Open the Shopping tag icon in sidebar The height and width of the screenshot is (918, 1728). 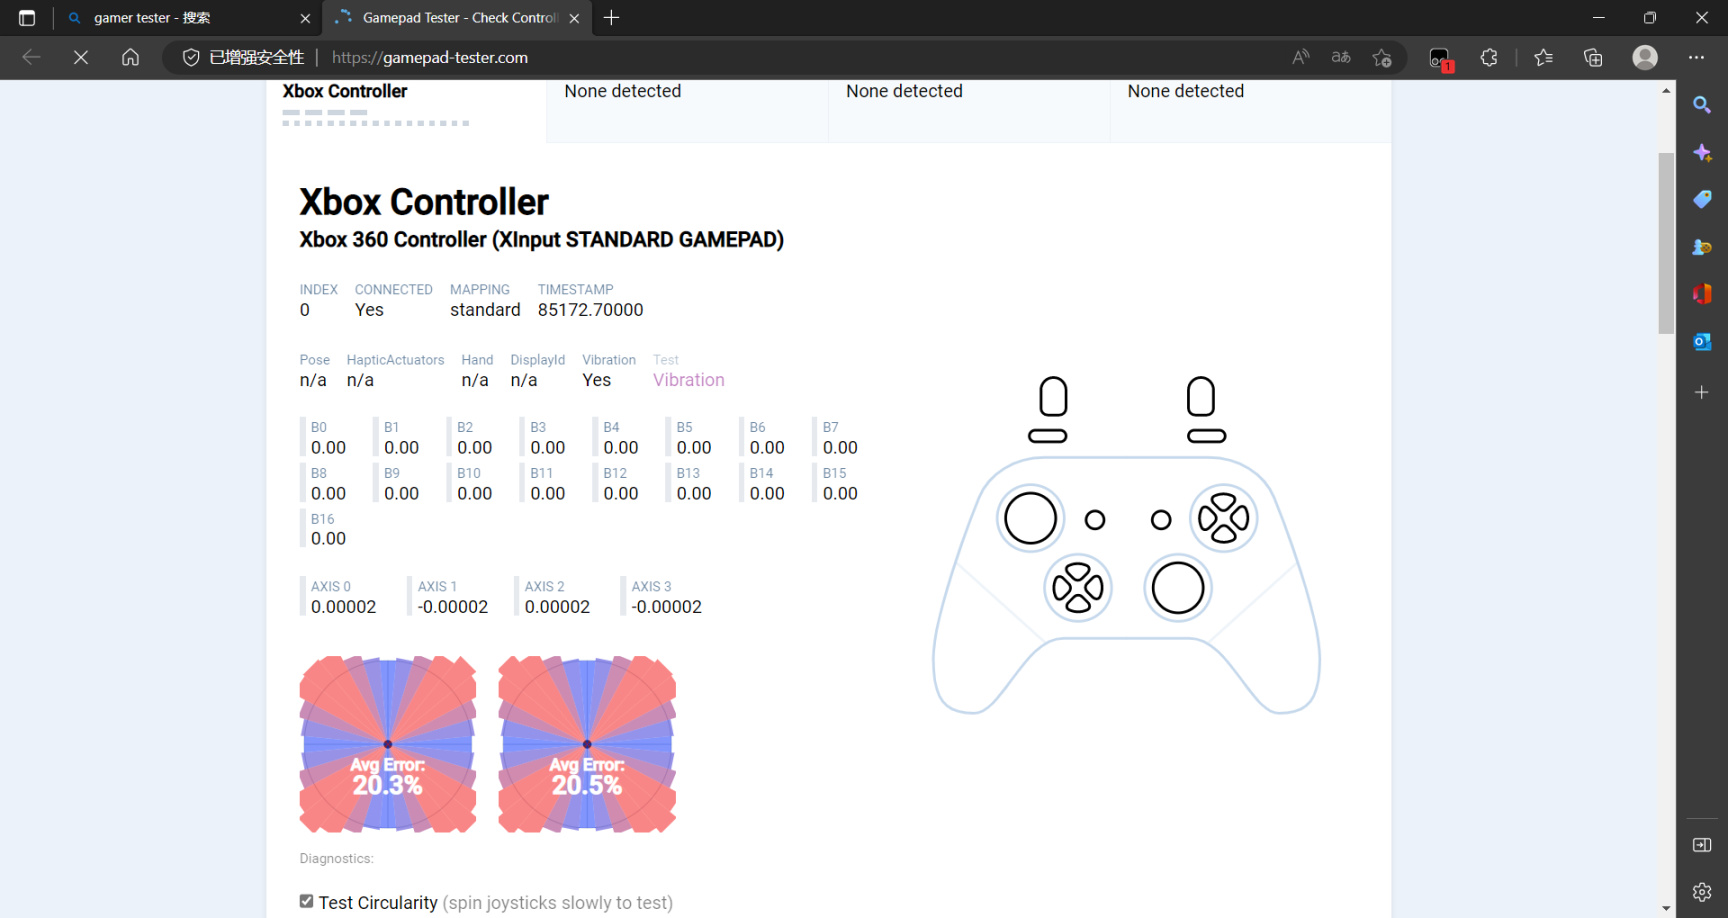1702,199
